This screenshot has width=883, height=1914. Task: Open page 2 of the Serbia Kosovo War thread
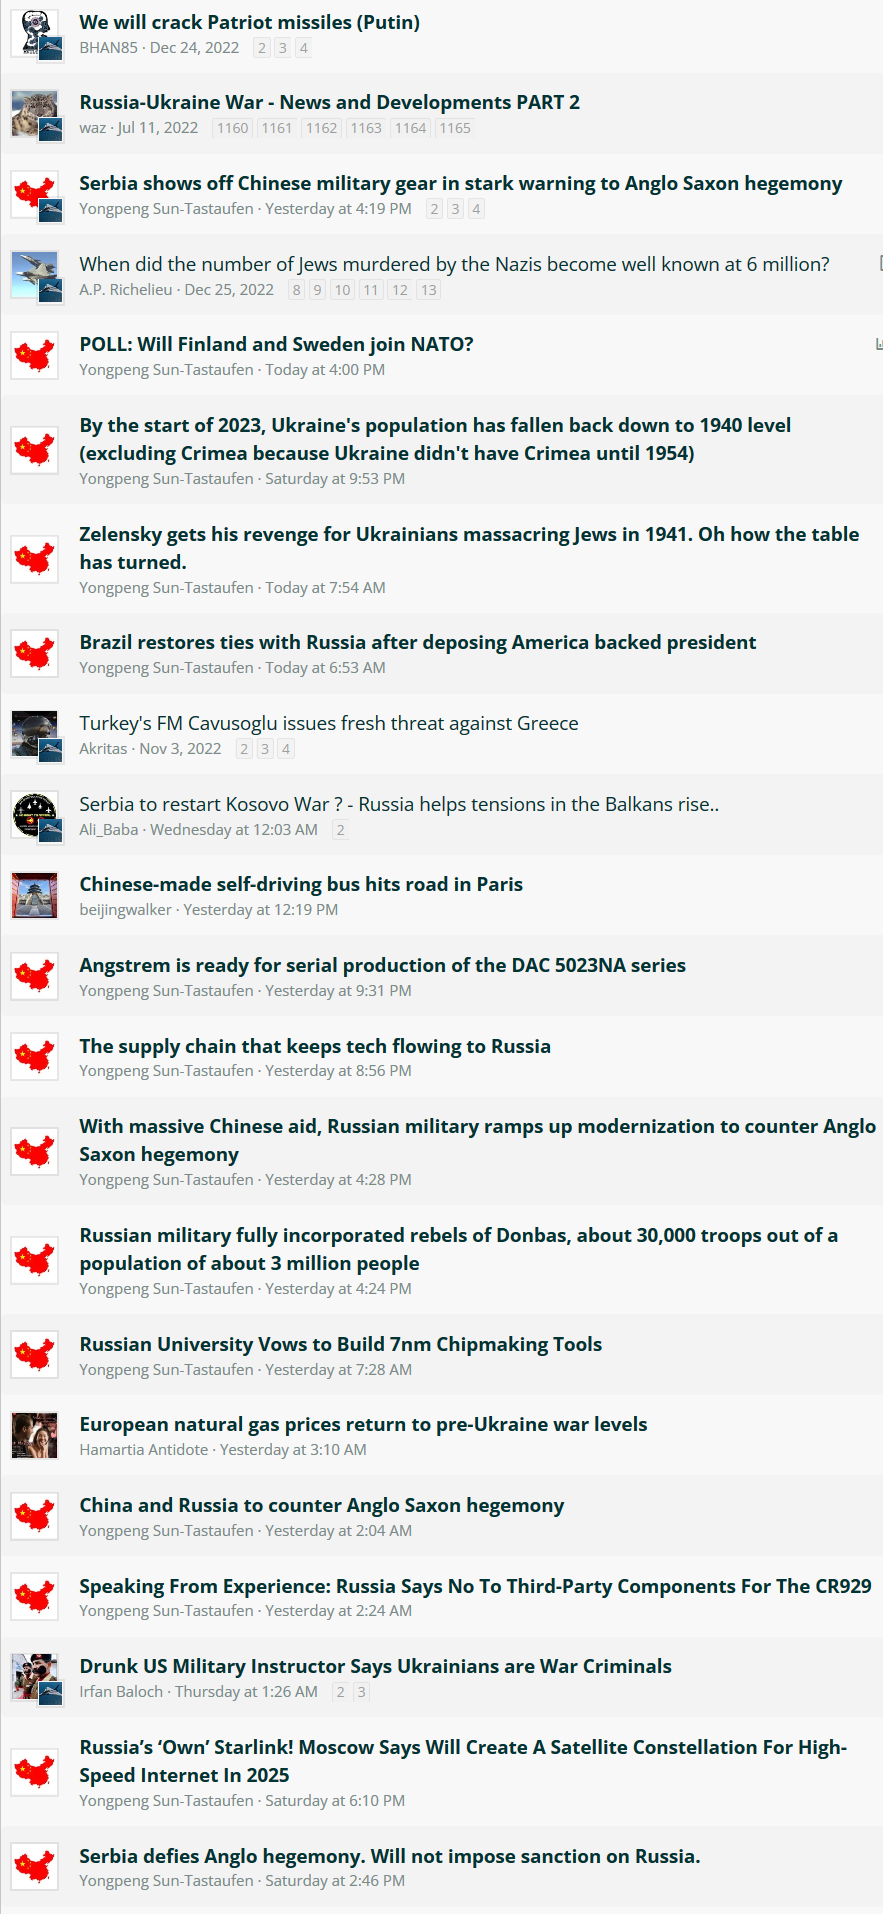(x=340, y=830)
